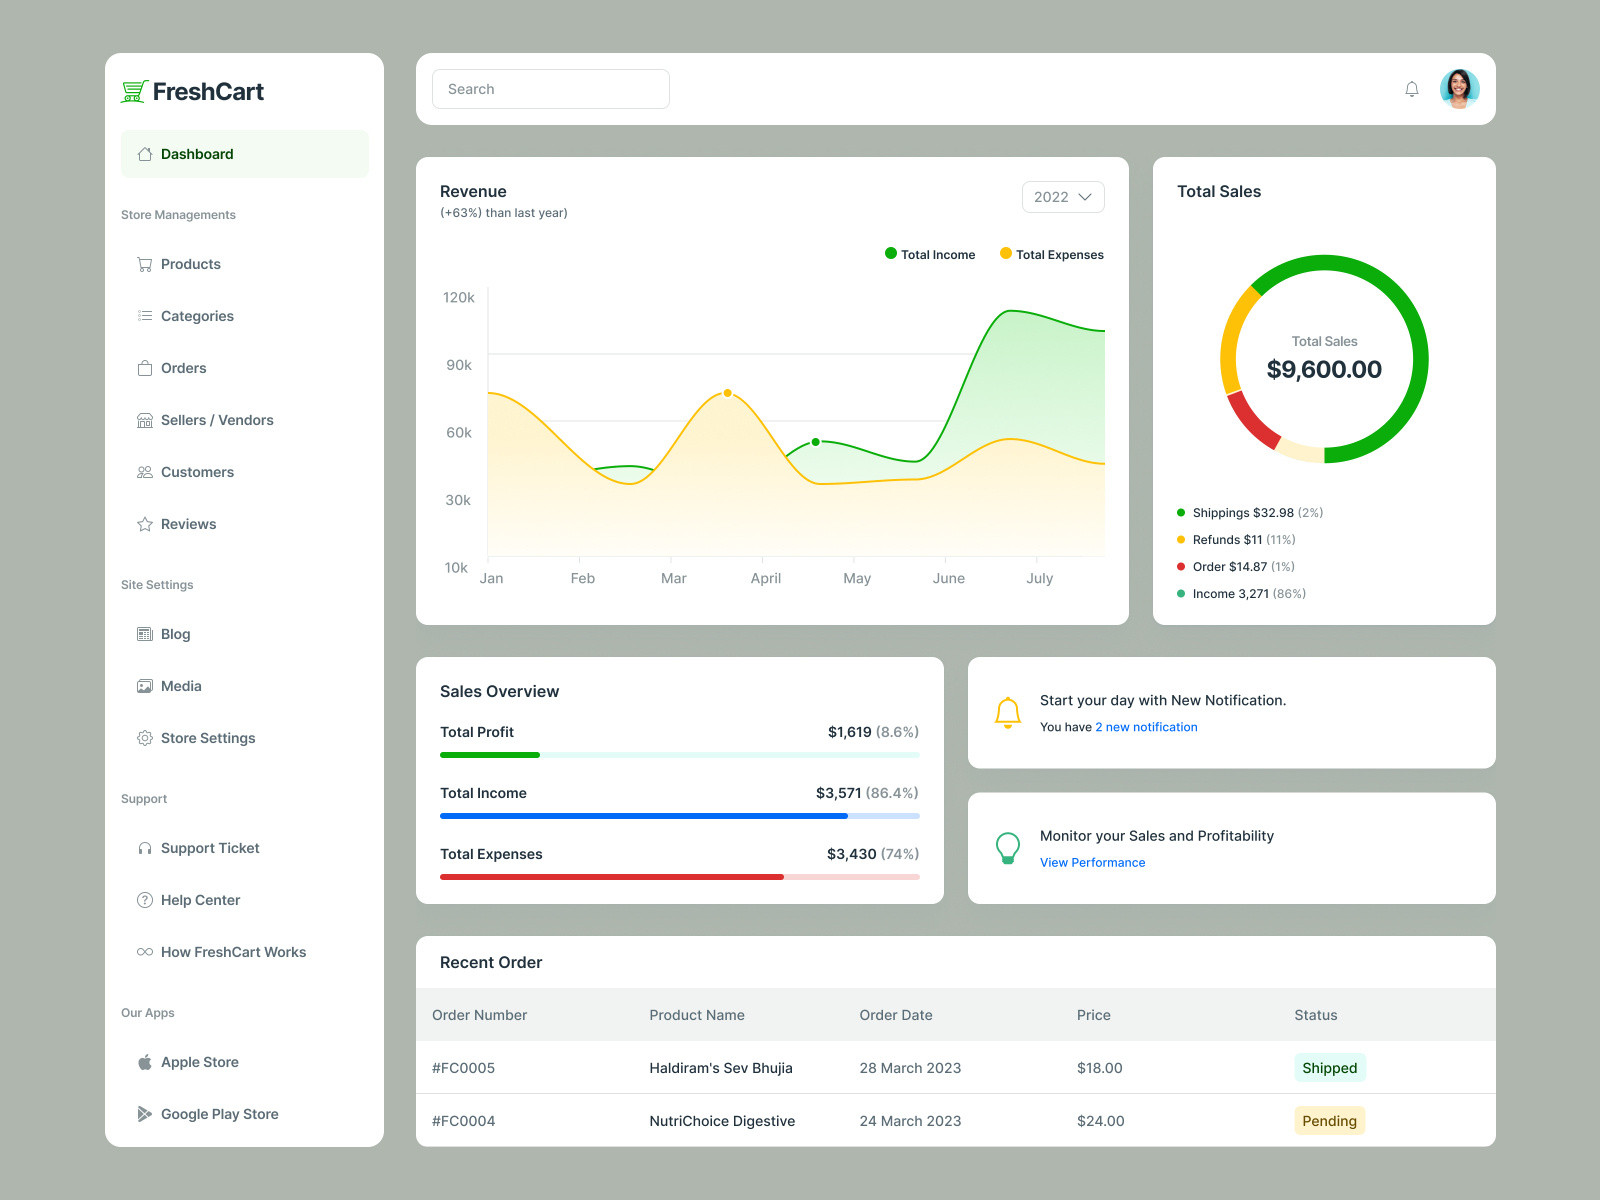Click the 2 new notification link
Screen dimensions: 1600x1200
1145,727
